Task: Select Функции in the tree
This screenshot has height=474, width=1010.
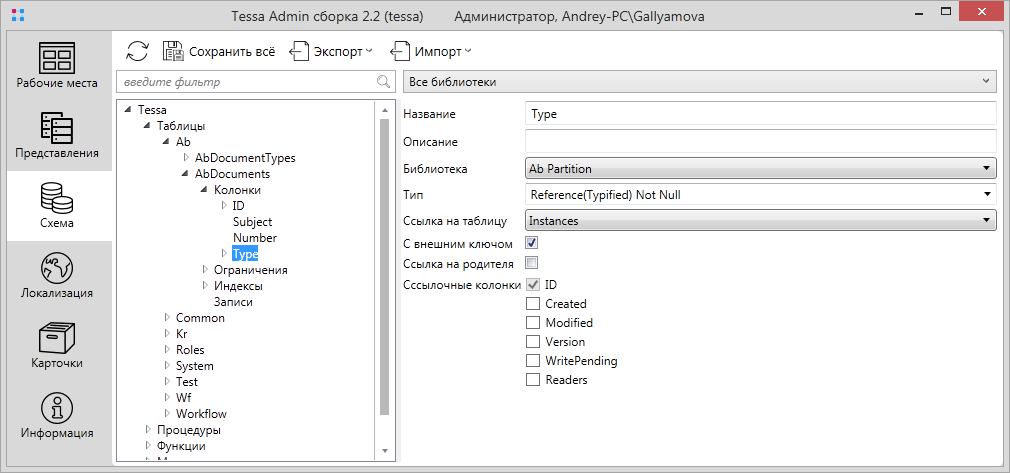Action: pos(182,446)
